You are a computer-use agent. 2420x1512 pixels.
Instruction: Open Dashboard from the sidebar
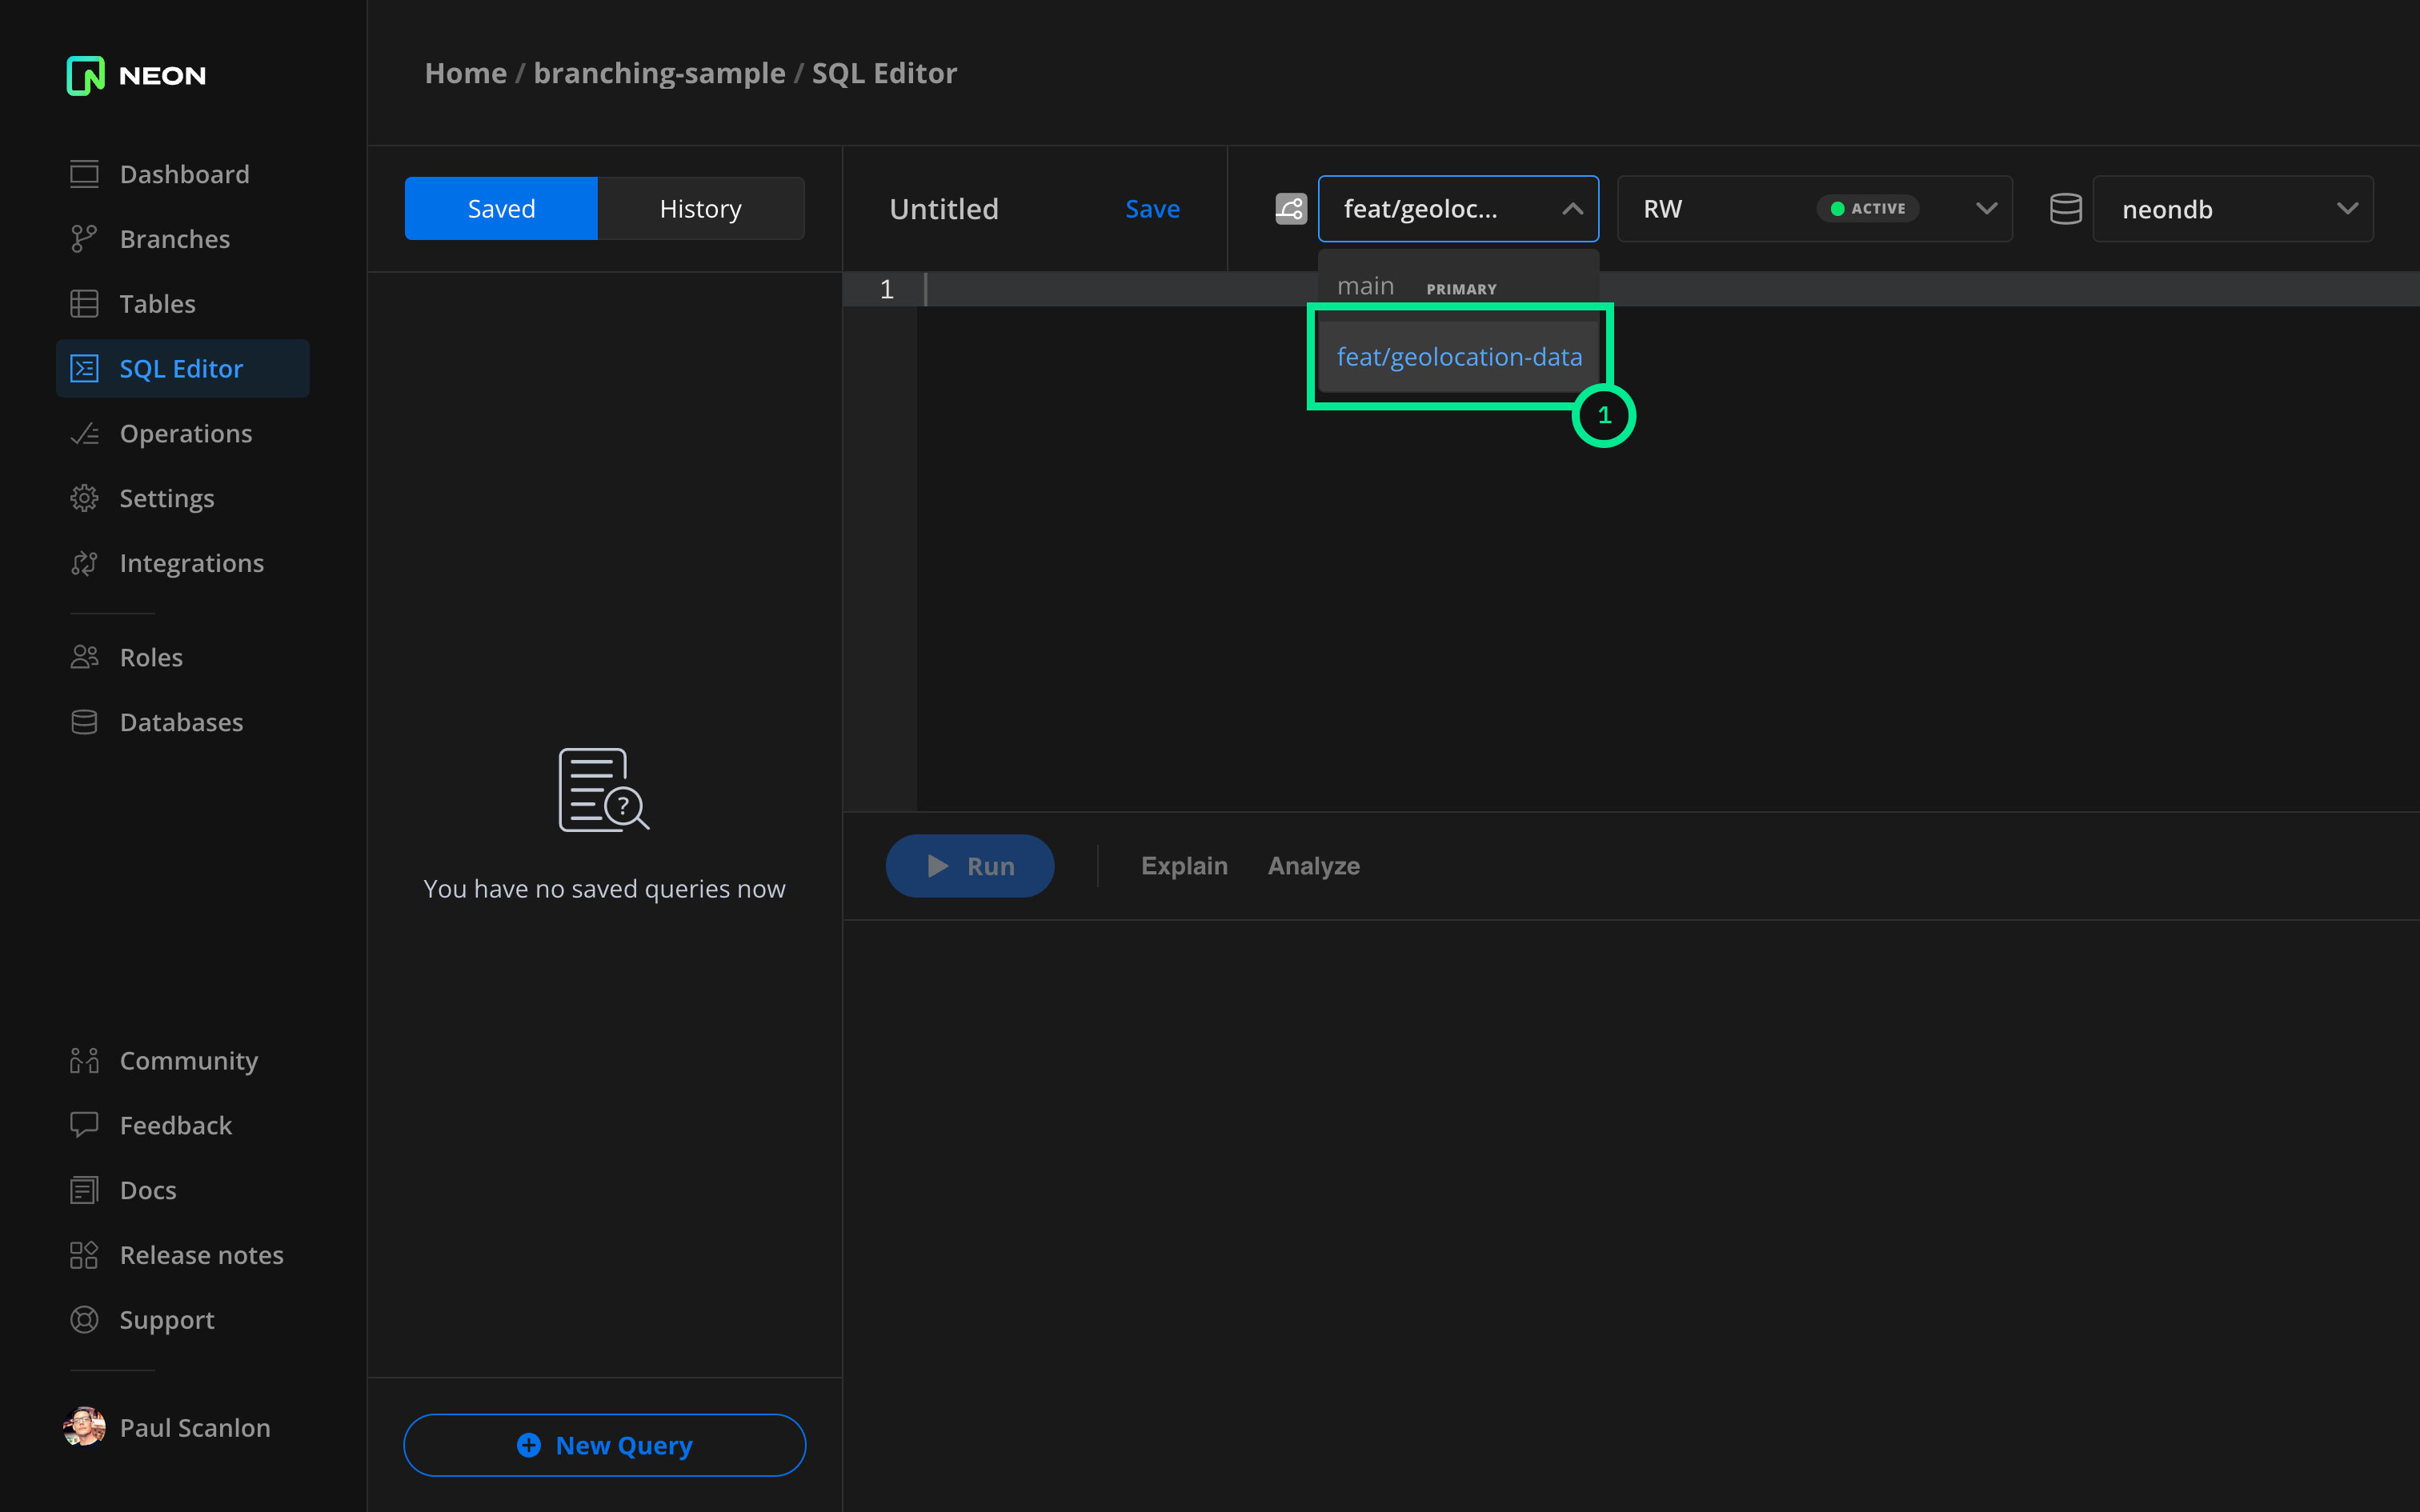[x=183, y=174]
